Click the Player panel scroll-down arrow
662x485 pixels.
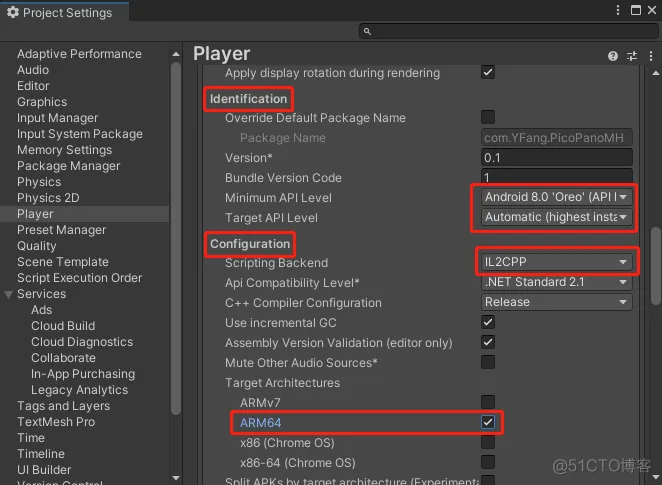(656, 477)
